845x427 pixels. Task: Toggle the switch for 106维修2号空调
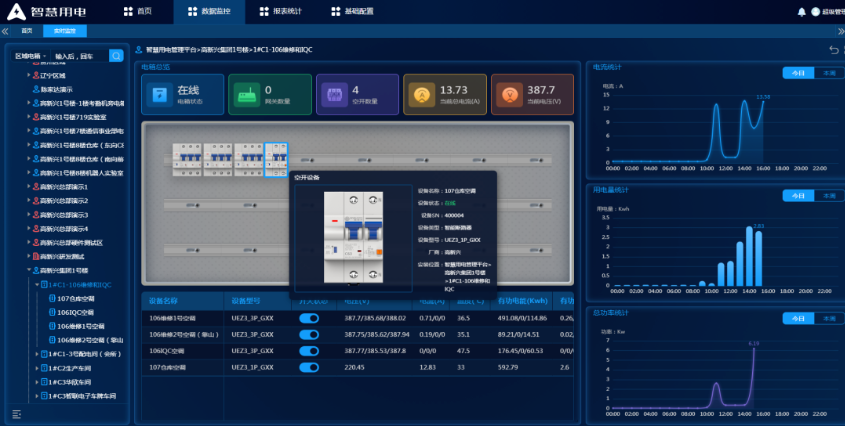click(x=309, y=334)
